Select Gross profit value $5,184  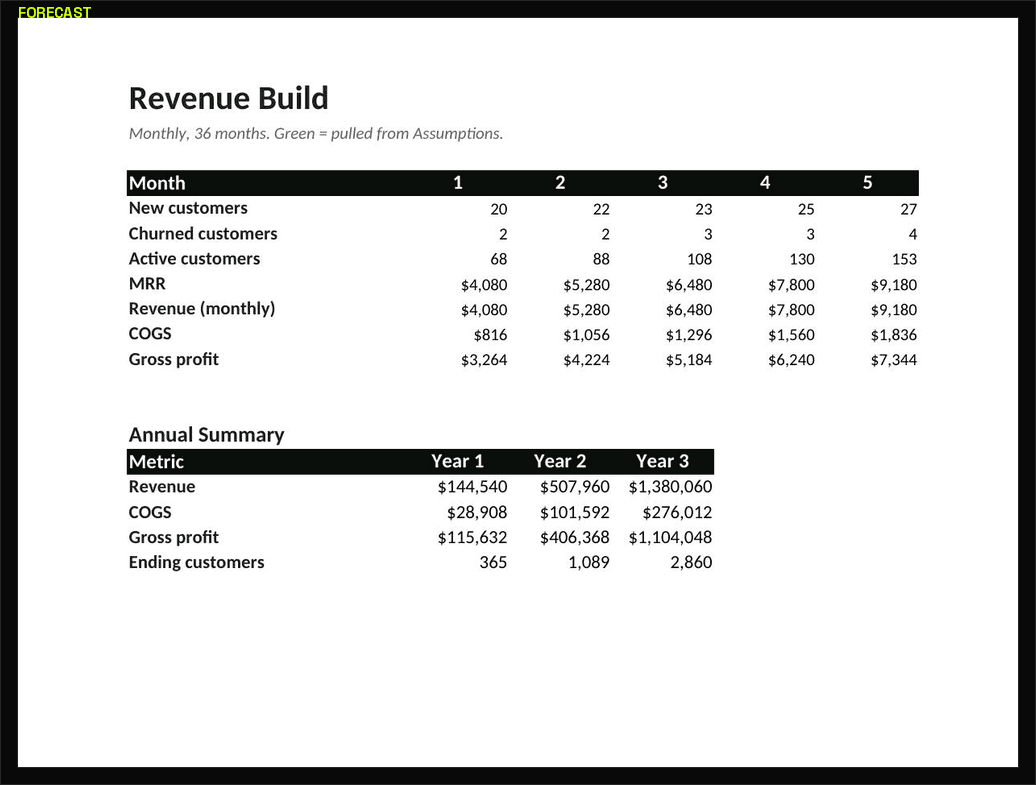coord(689,360)
